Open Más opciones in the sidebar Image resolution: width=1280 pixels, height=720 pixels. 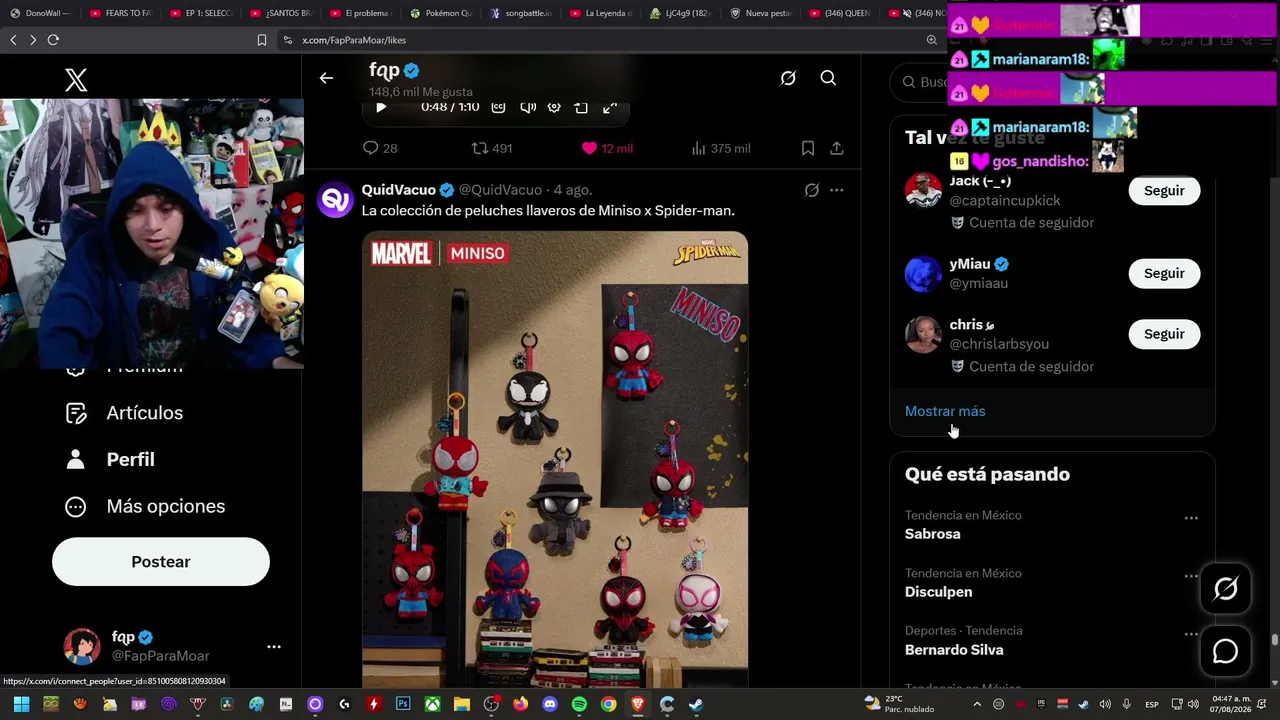(x=145, y=506)
